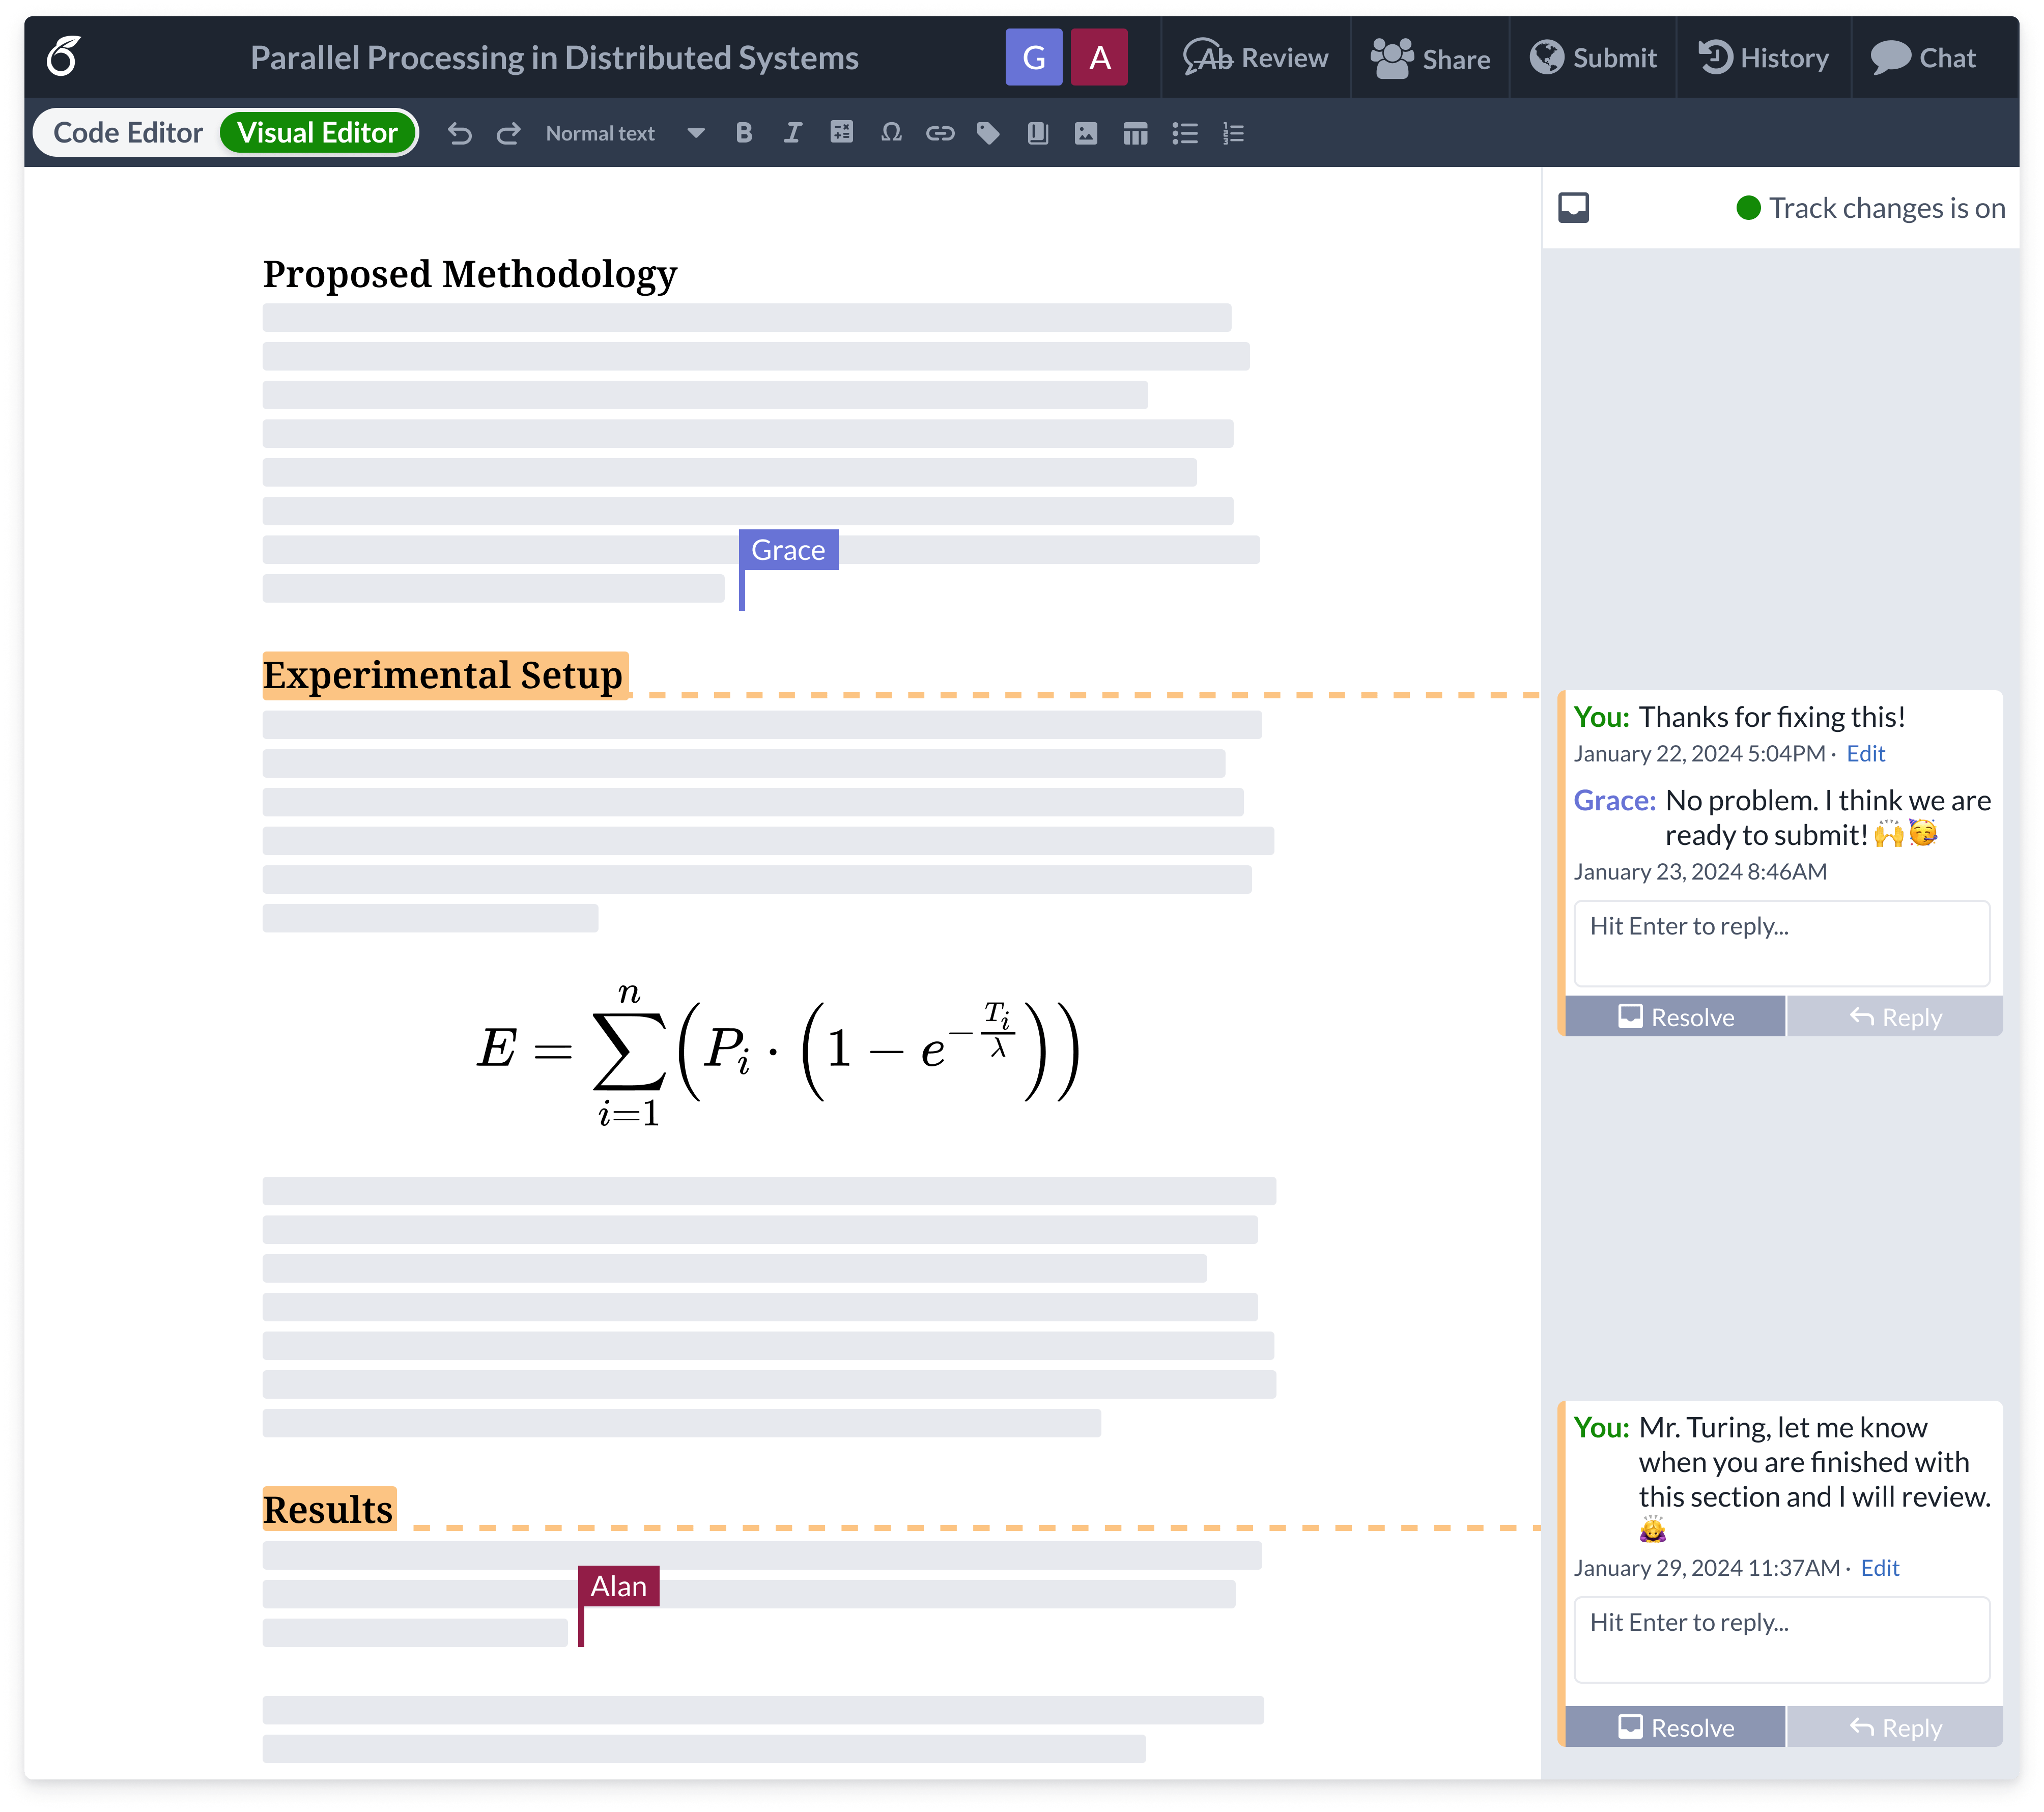Insert a symbol using the Omega icon

tap(891, 132)
